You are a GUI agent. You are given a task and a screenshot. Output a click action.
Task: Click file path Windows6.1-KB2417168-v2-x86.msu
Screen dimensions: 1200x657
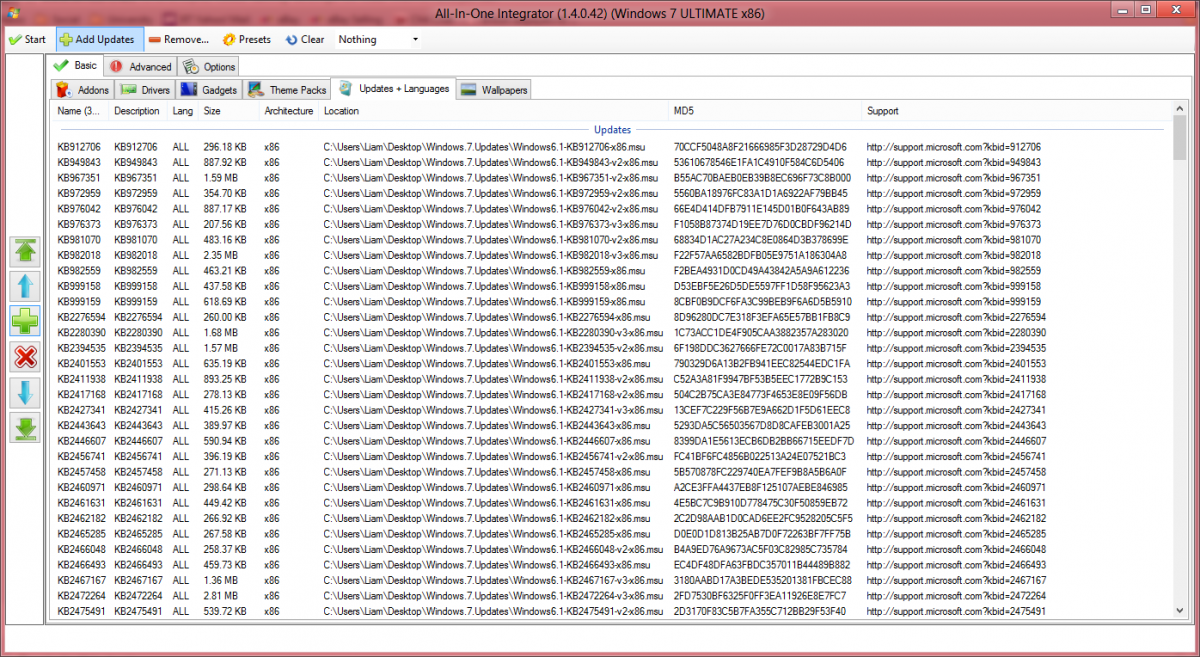coord(494,397)
